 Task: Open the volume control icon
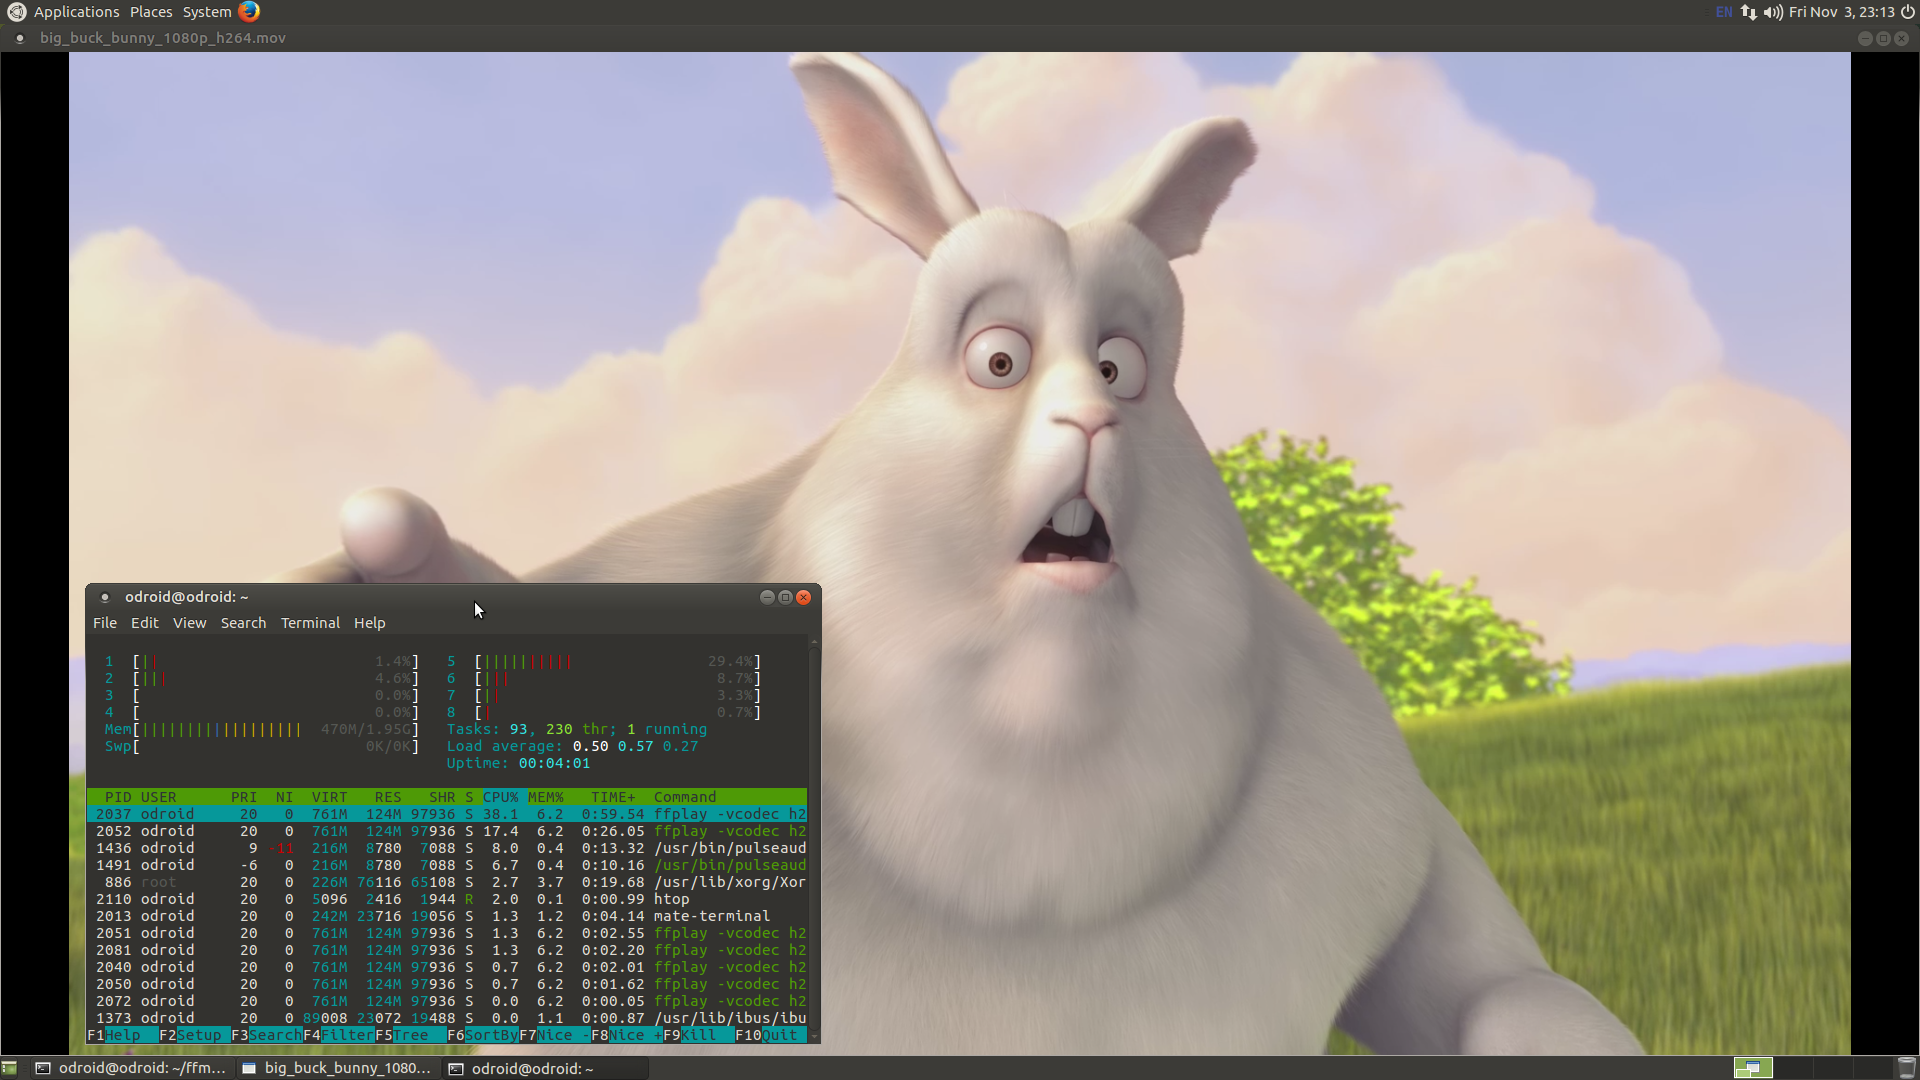tap(1773, 12)
